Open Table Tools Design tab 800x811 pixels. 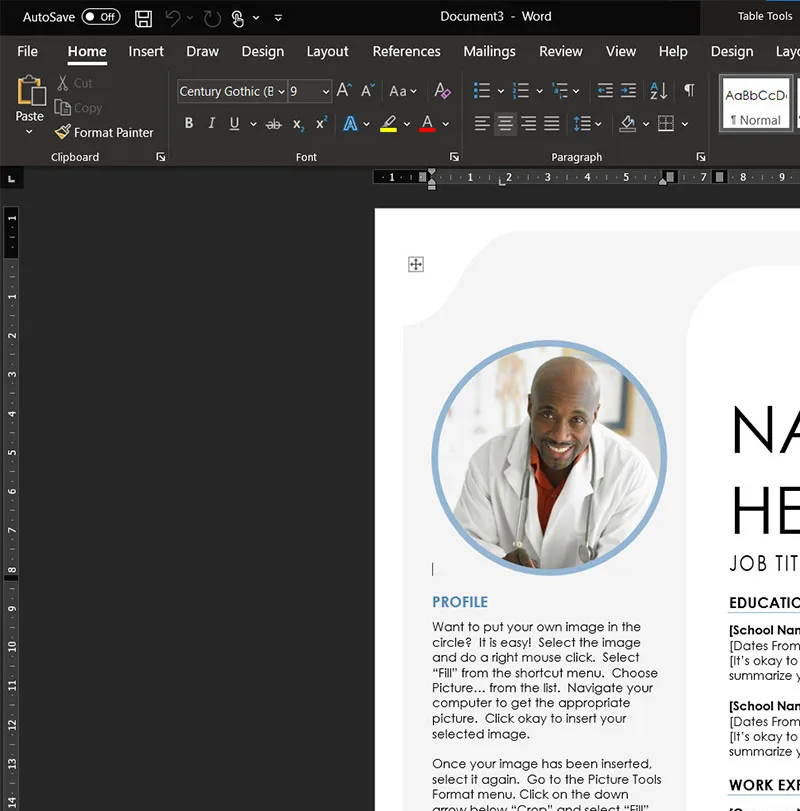coord(732,51)
